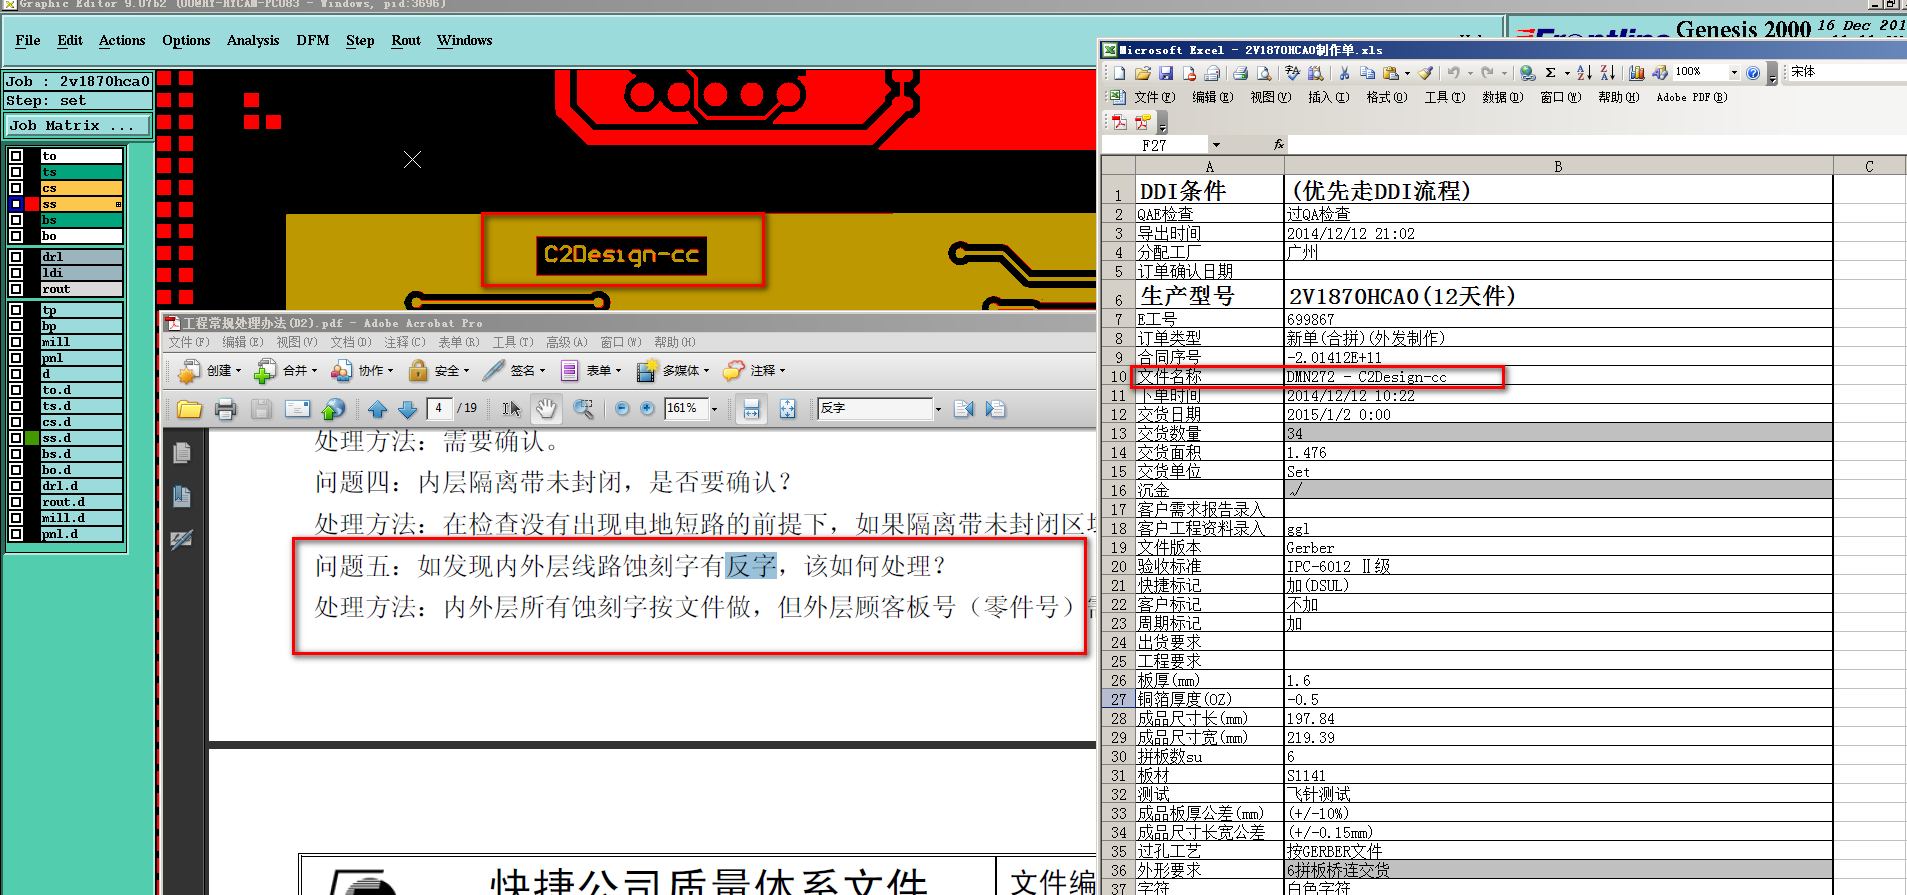Open Excel Name Box dropdown arrow
1907x895 pixels.
(x=1216, y=145)
